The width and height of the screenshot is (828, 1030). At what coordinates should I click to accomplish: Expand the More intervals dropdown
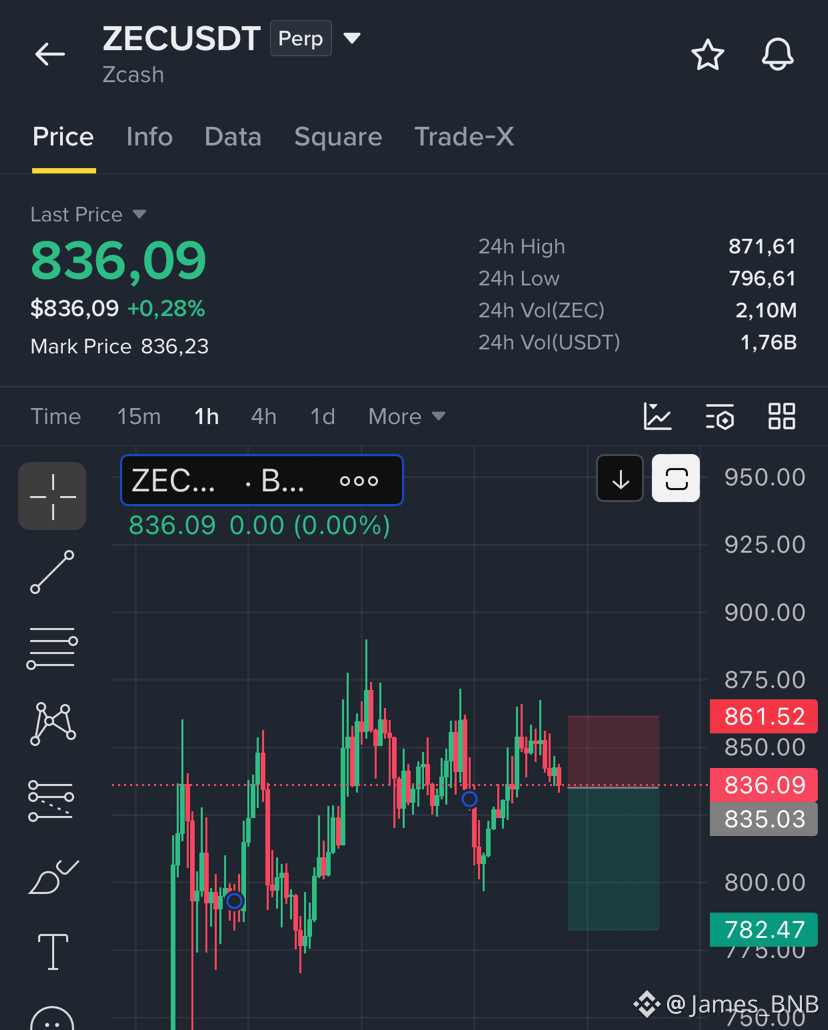click(x=407, y=416)
